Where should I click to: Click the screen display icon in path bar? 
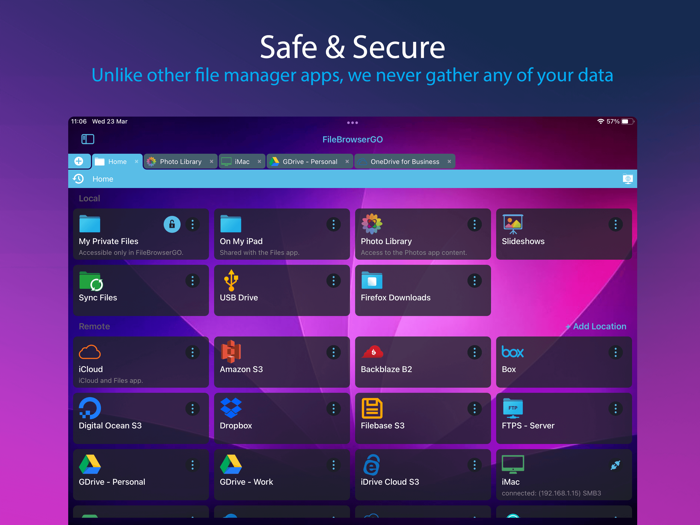(628, 179)
